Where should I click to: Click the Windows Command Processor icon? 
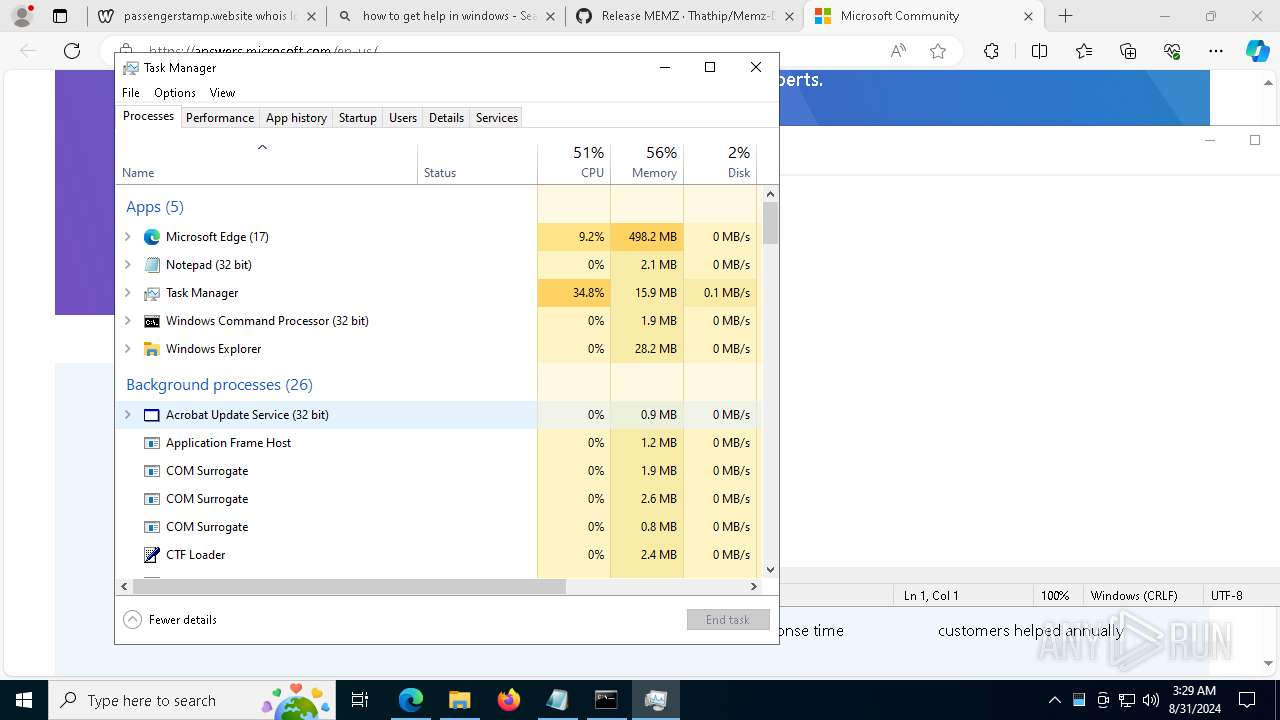(152, 321)
